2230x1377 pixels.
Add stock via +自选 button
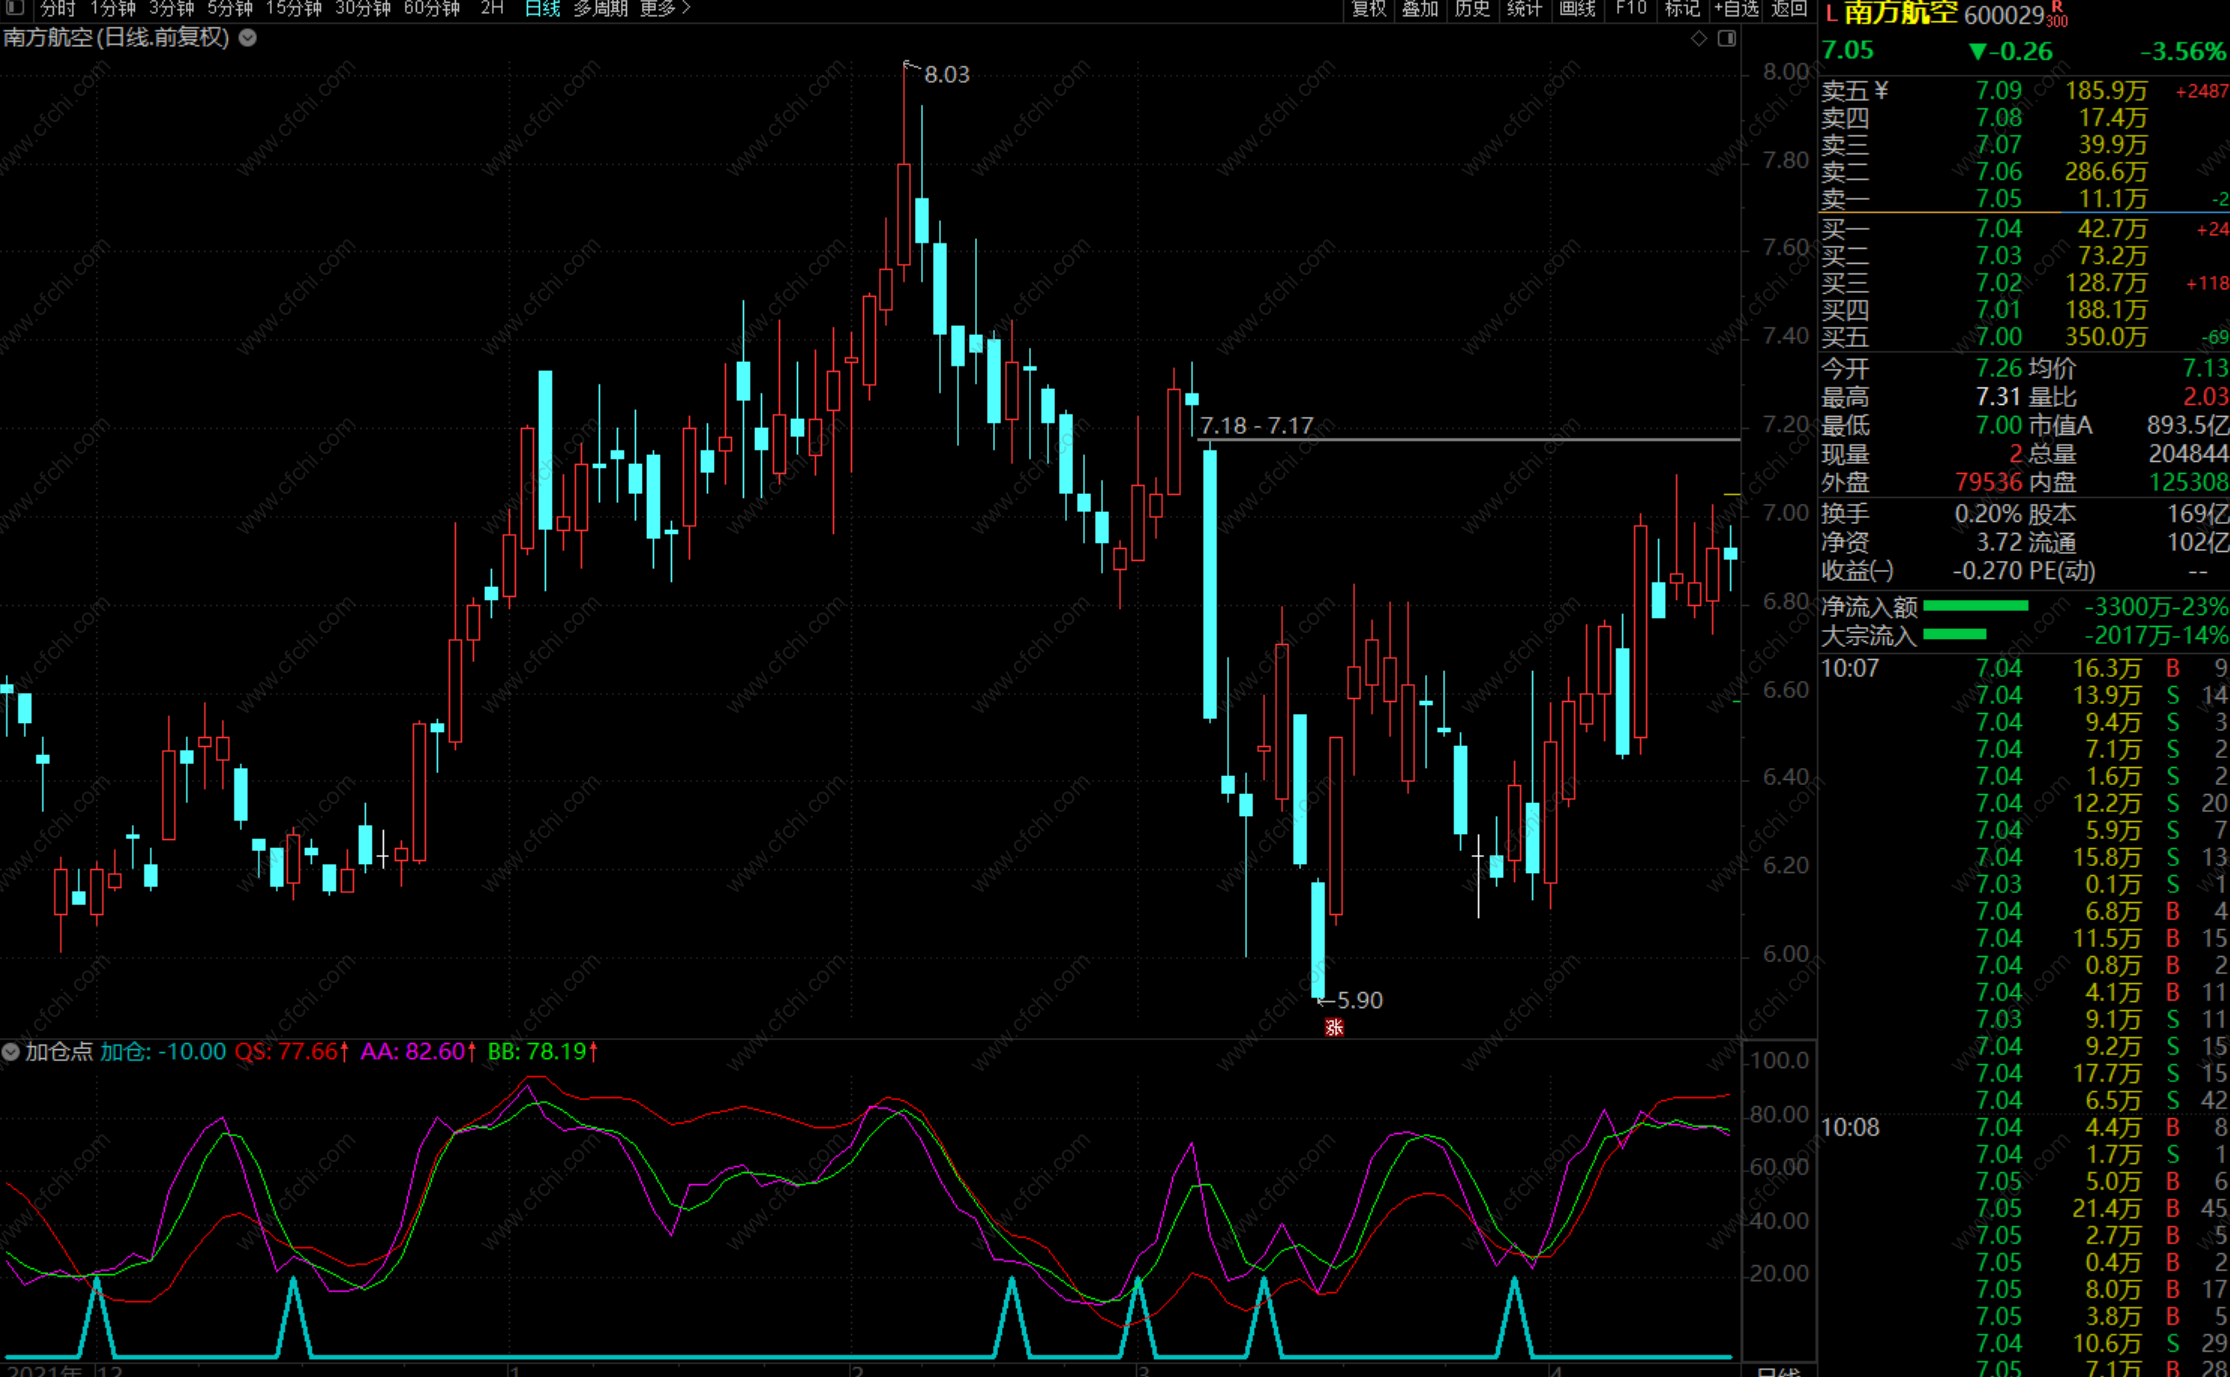[1736, 8]
